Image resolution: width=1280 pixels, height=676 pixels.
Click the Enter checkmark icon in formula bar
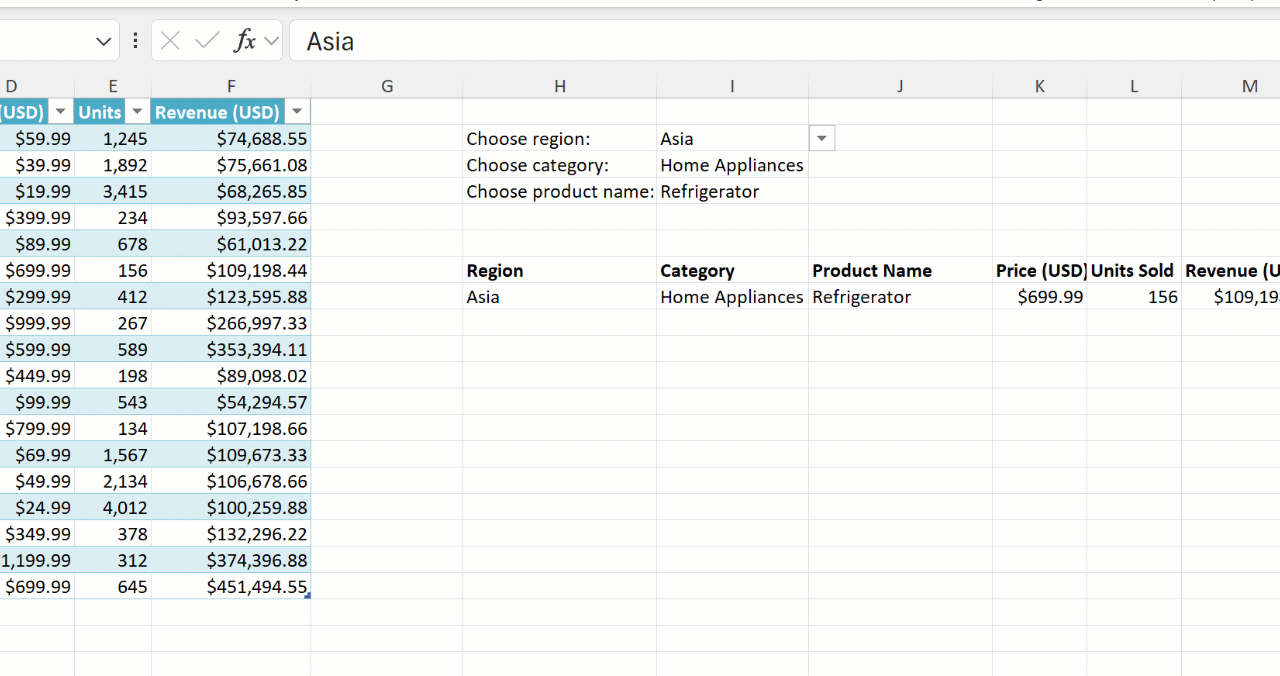pos(207,41)
